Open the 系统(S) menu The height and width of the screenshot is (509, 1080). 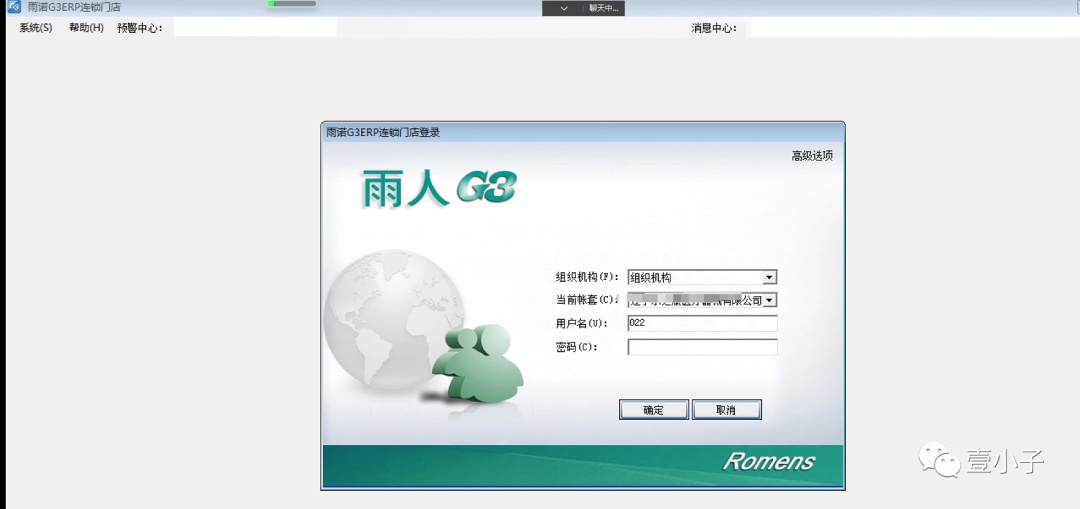click(36, 28)
